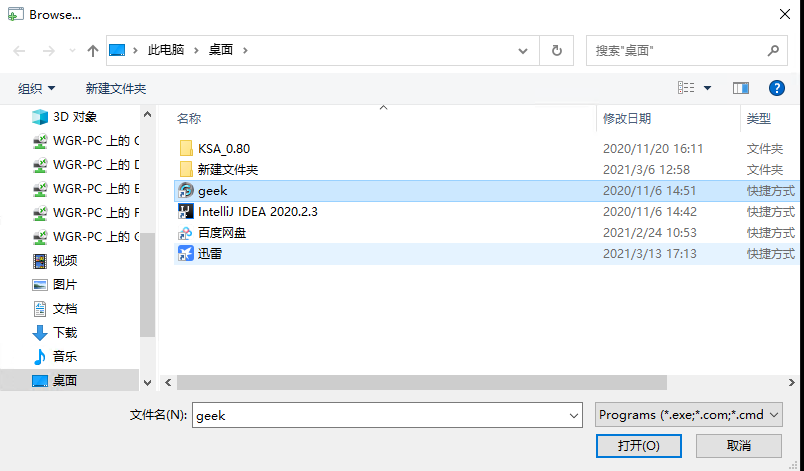Click the geek shortcut icon
The height and width of the screenshot is (471, 804).
click(x=185, y=190)
